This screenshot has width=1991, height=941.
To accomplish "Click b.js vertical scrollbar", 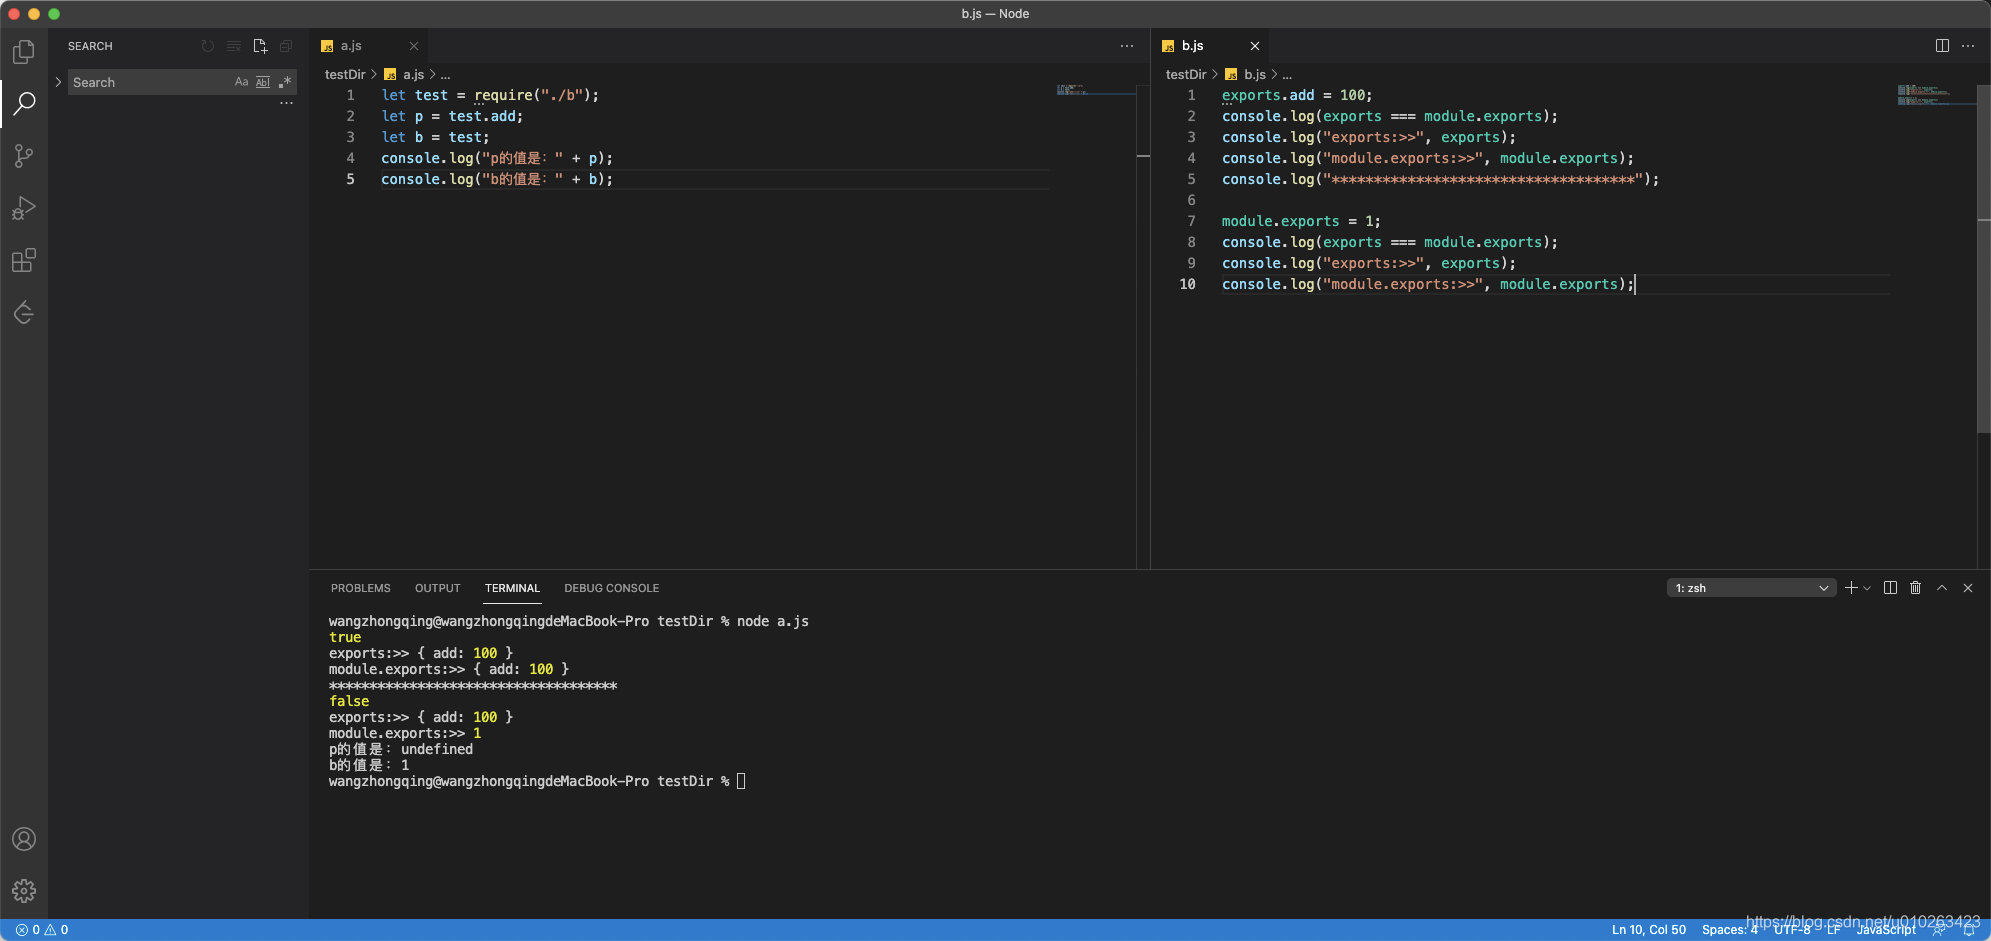I will (1984, 260).
